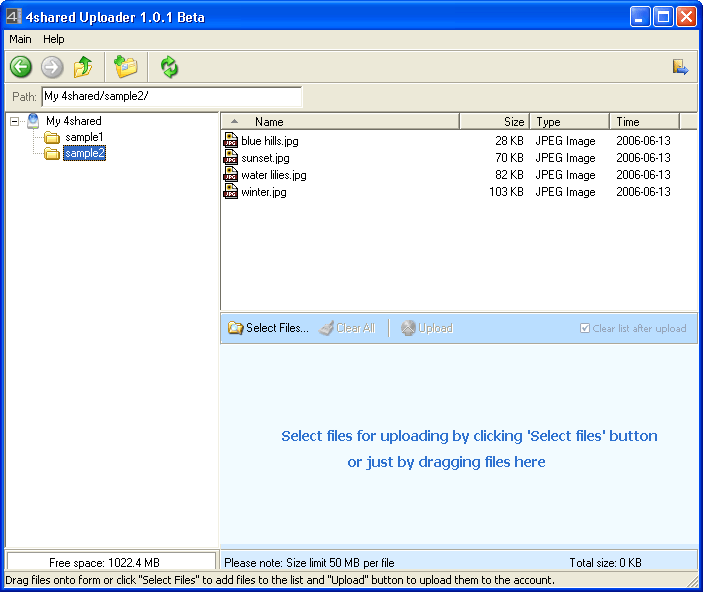Sort files by the Name column

click(x=340, y=122)
